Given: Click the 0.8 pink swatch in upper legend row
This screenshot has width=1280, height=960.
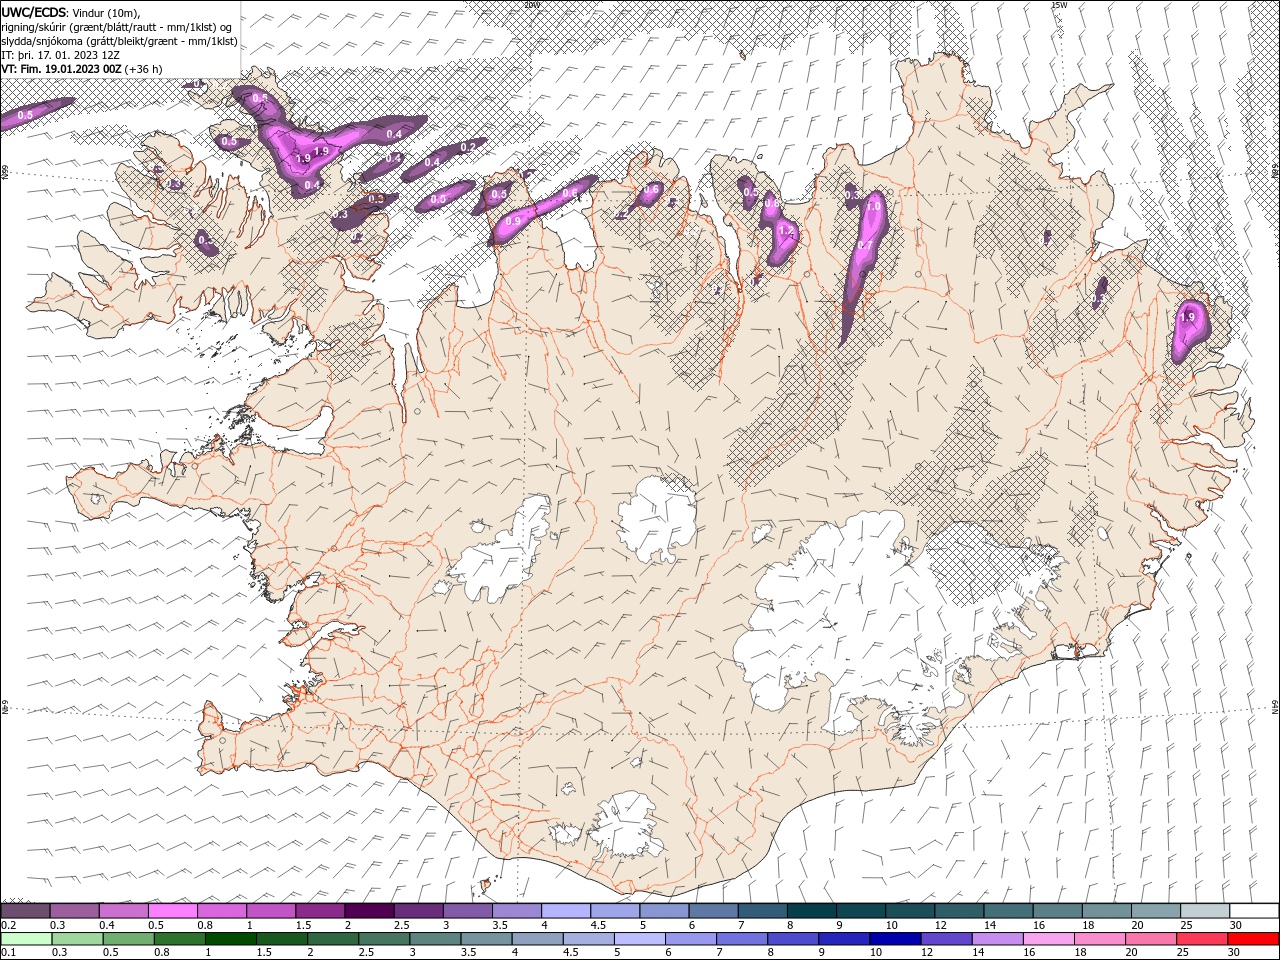Looking at the screenshot, I should (x=221, y=911).
